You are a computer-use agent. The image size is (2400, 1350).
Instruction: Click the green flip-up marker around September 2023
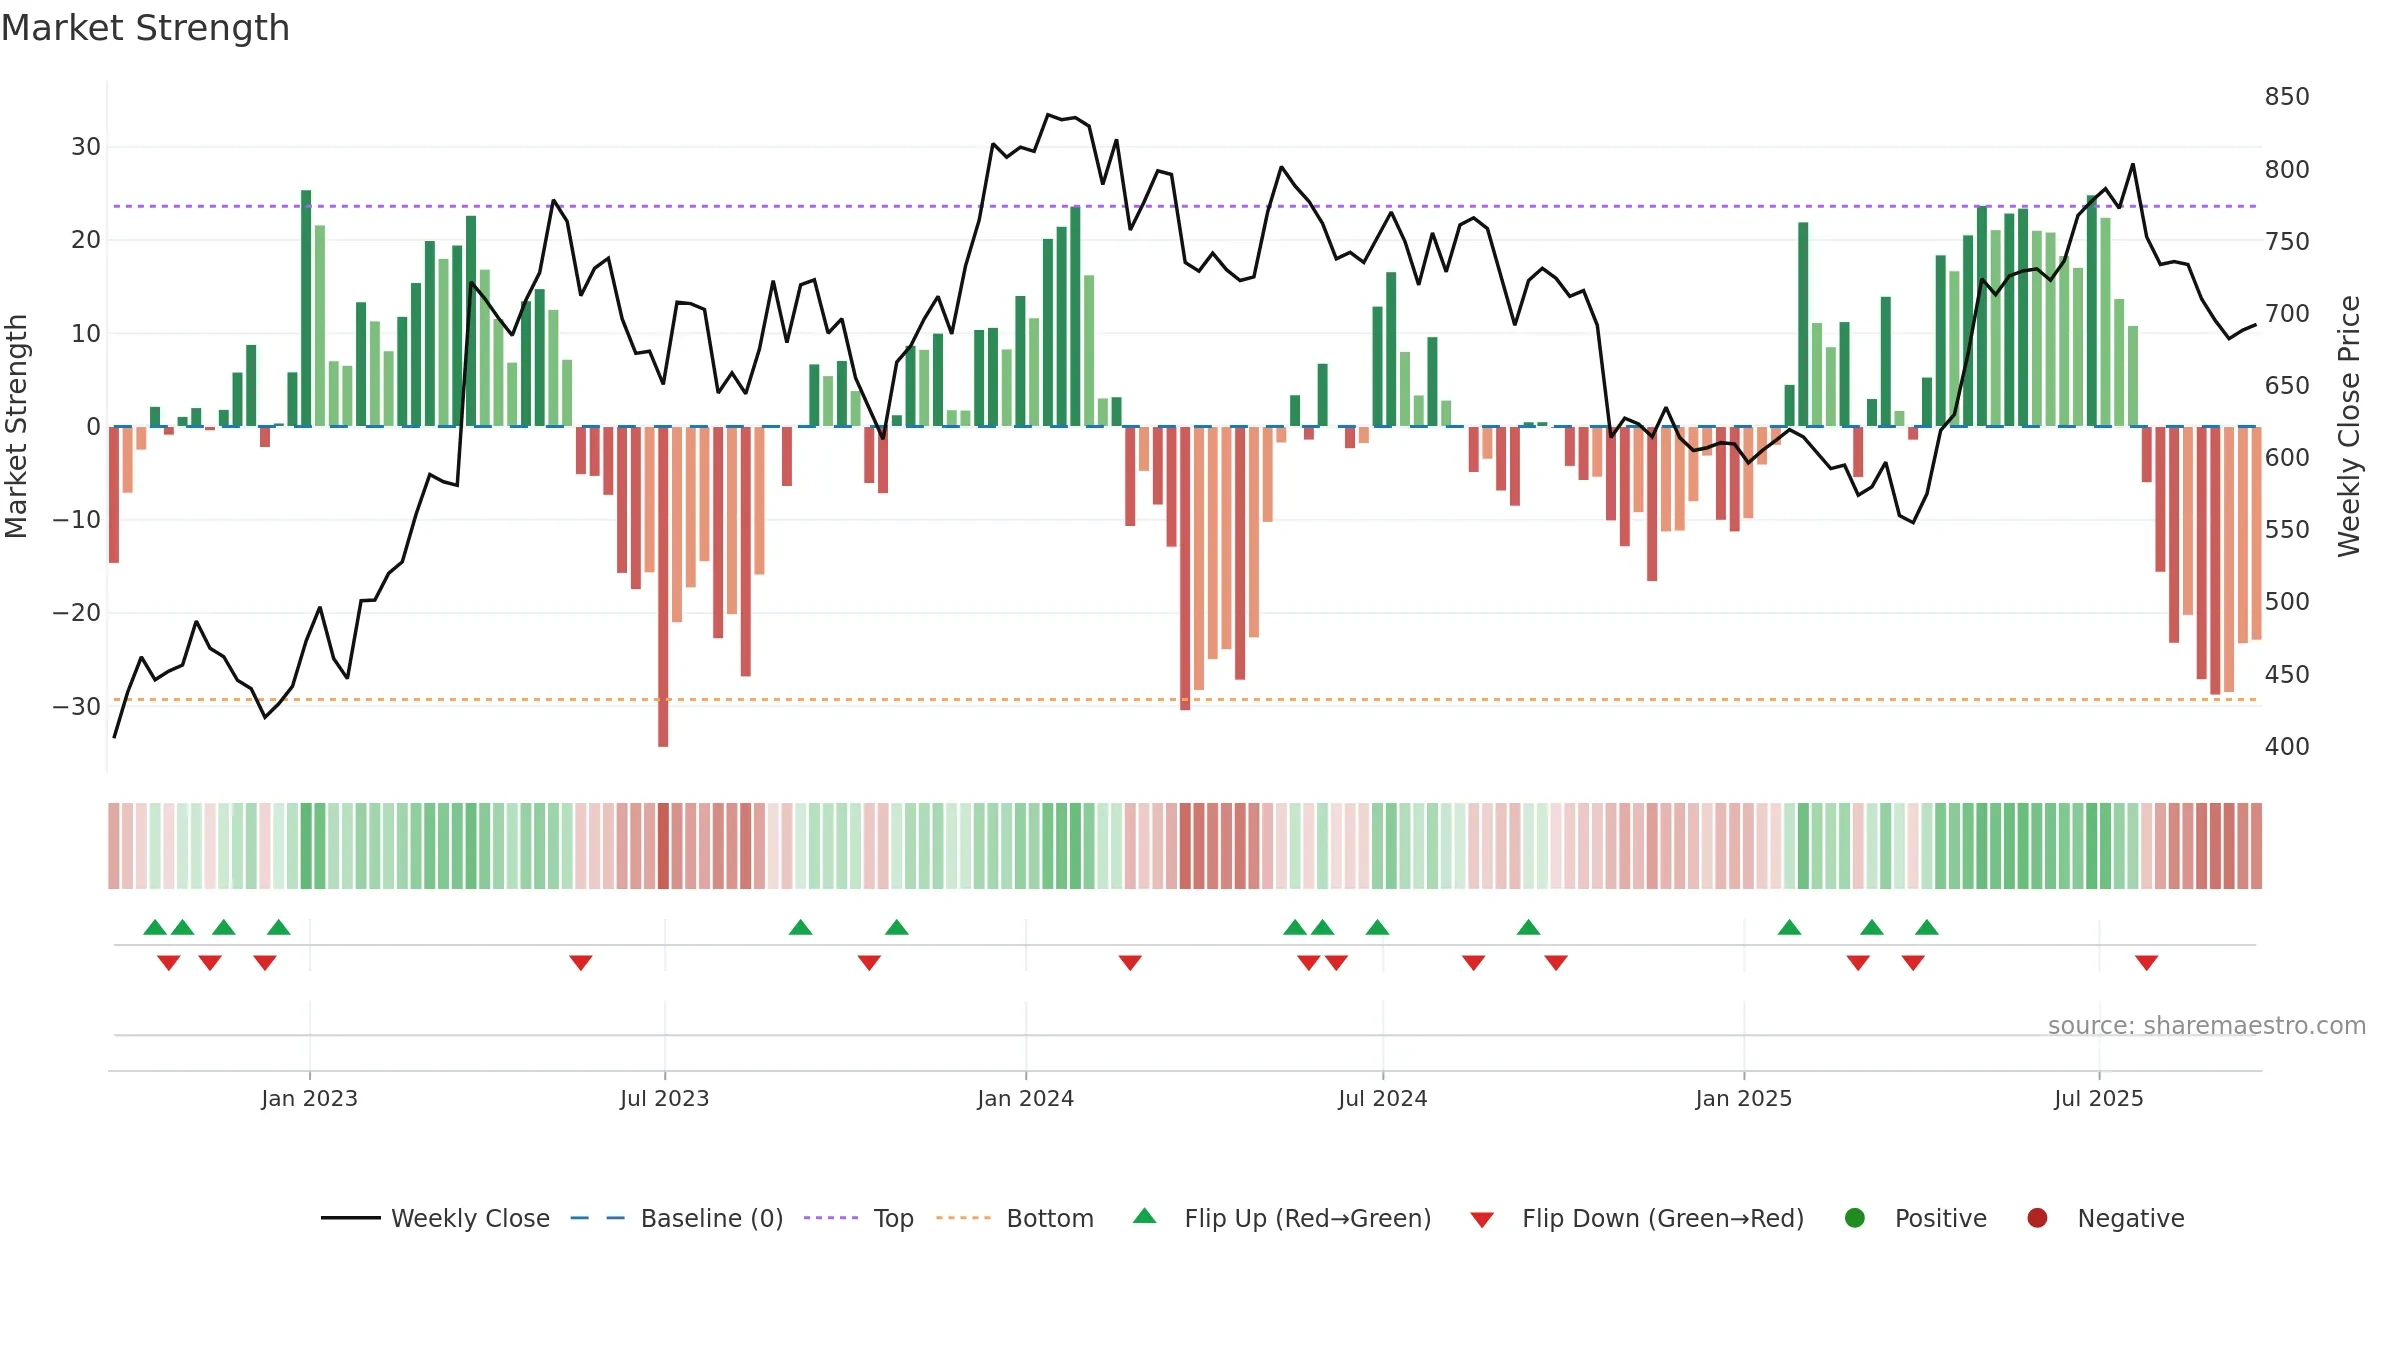[x=800, y=927]
